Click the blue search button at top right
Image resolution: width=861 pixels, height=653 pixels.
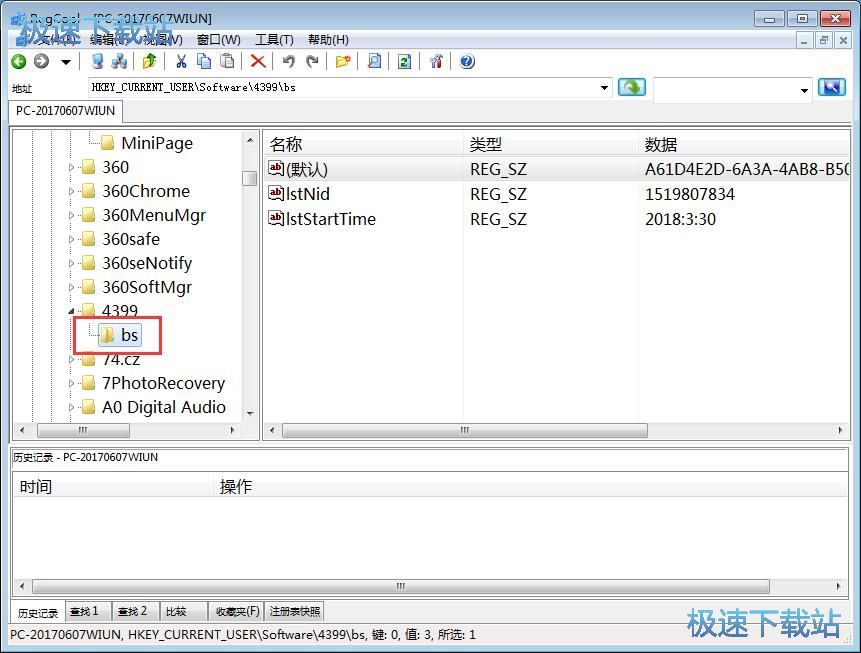pyautogui.click(x=831, y=88)
